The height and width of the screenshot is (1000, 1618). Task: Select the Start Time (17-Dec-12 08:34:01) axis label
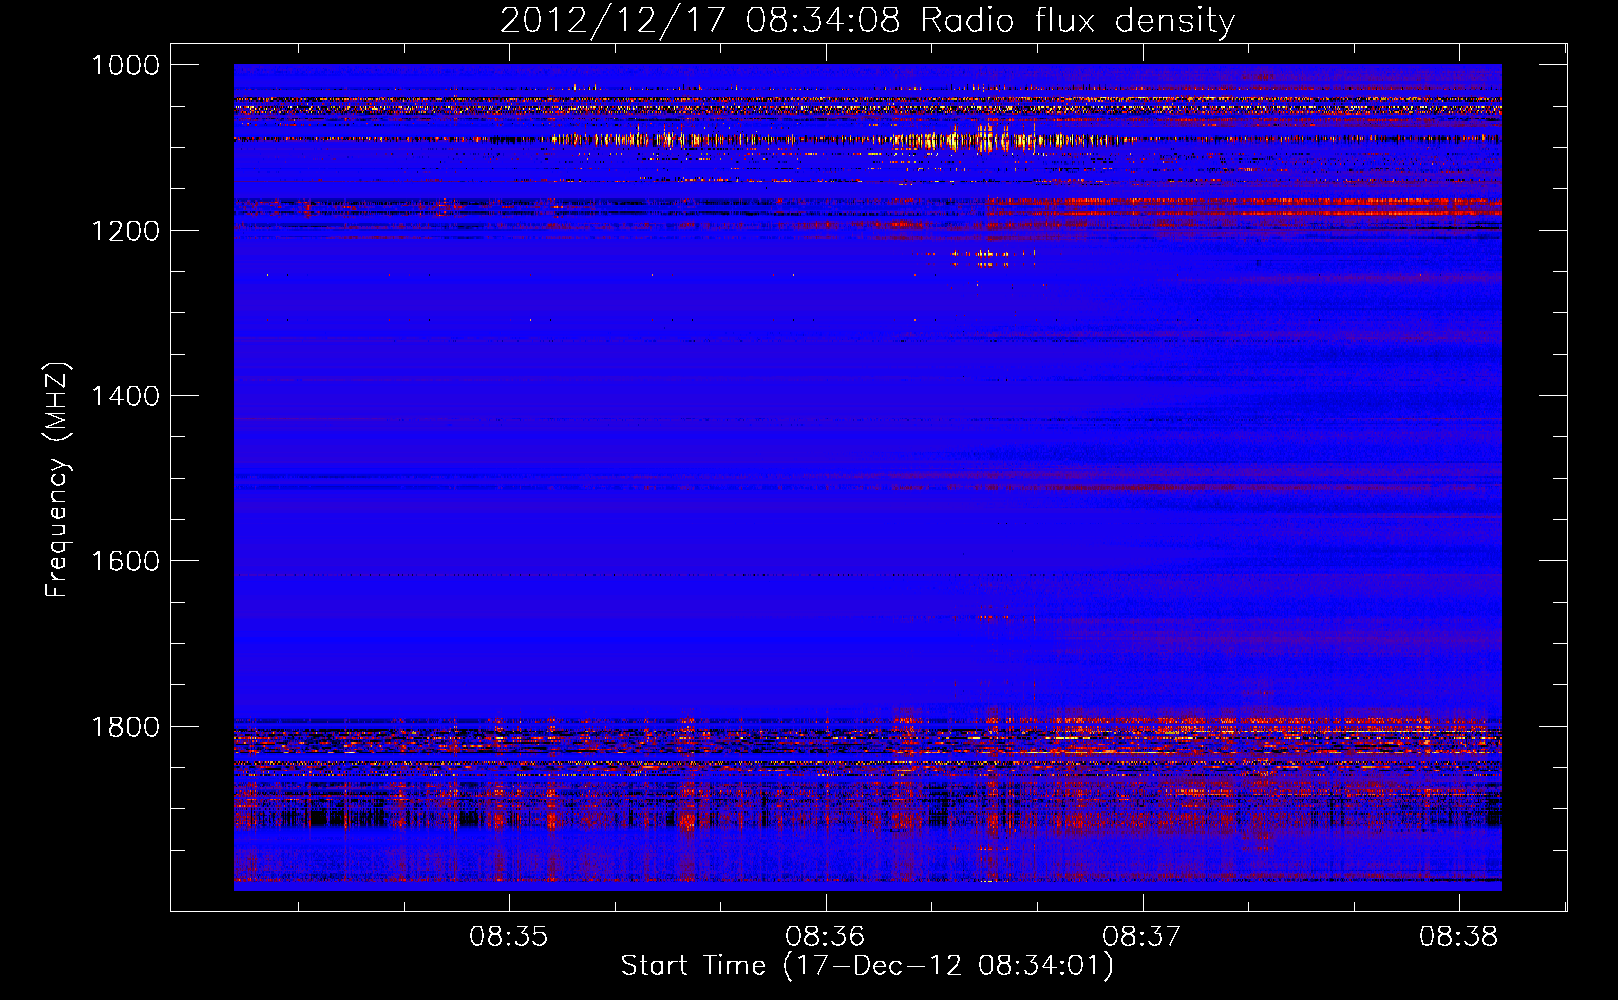[x=867, y=966]
